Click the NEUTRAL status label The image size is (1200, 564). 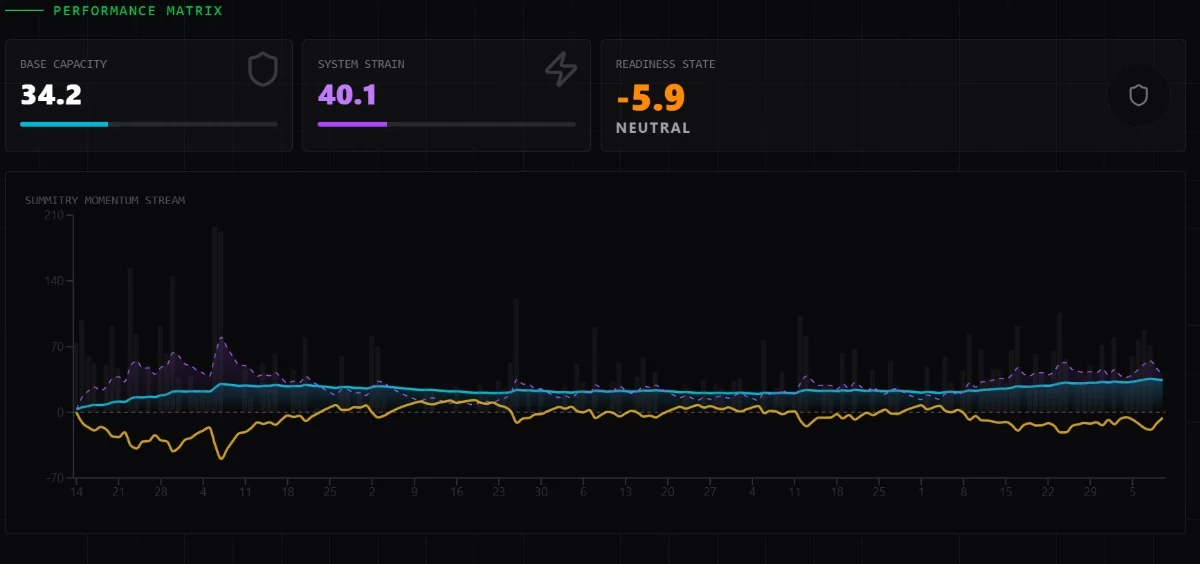(x=653, y=128)
